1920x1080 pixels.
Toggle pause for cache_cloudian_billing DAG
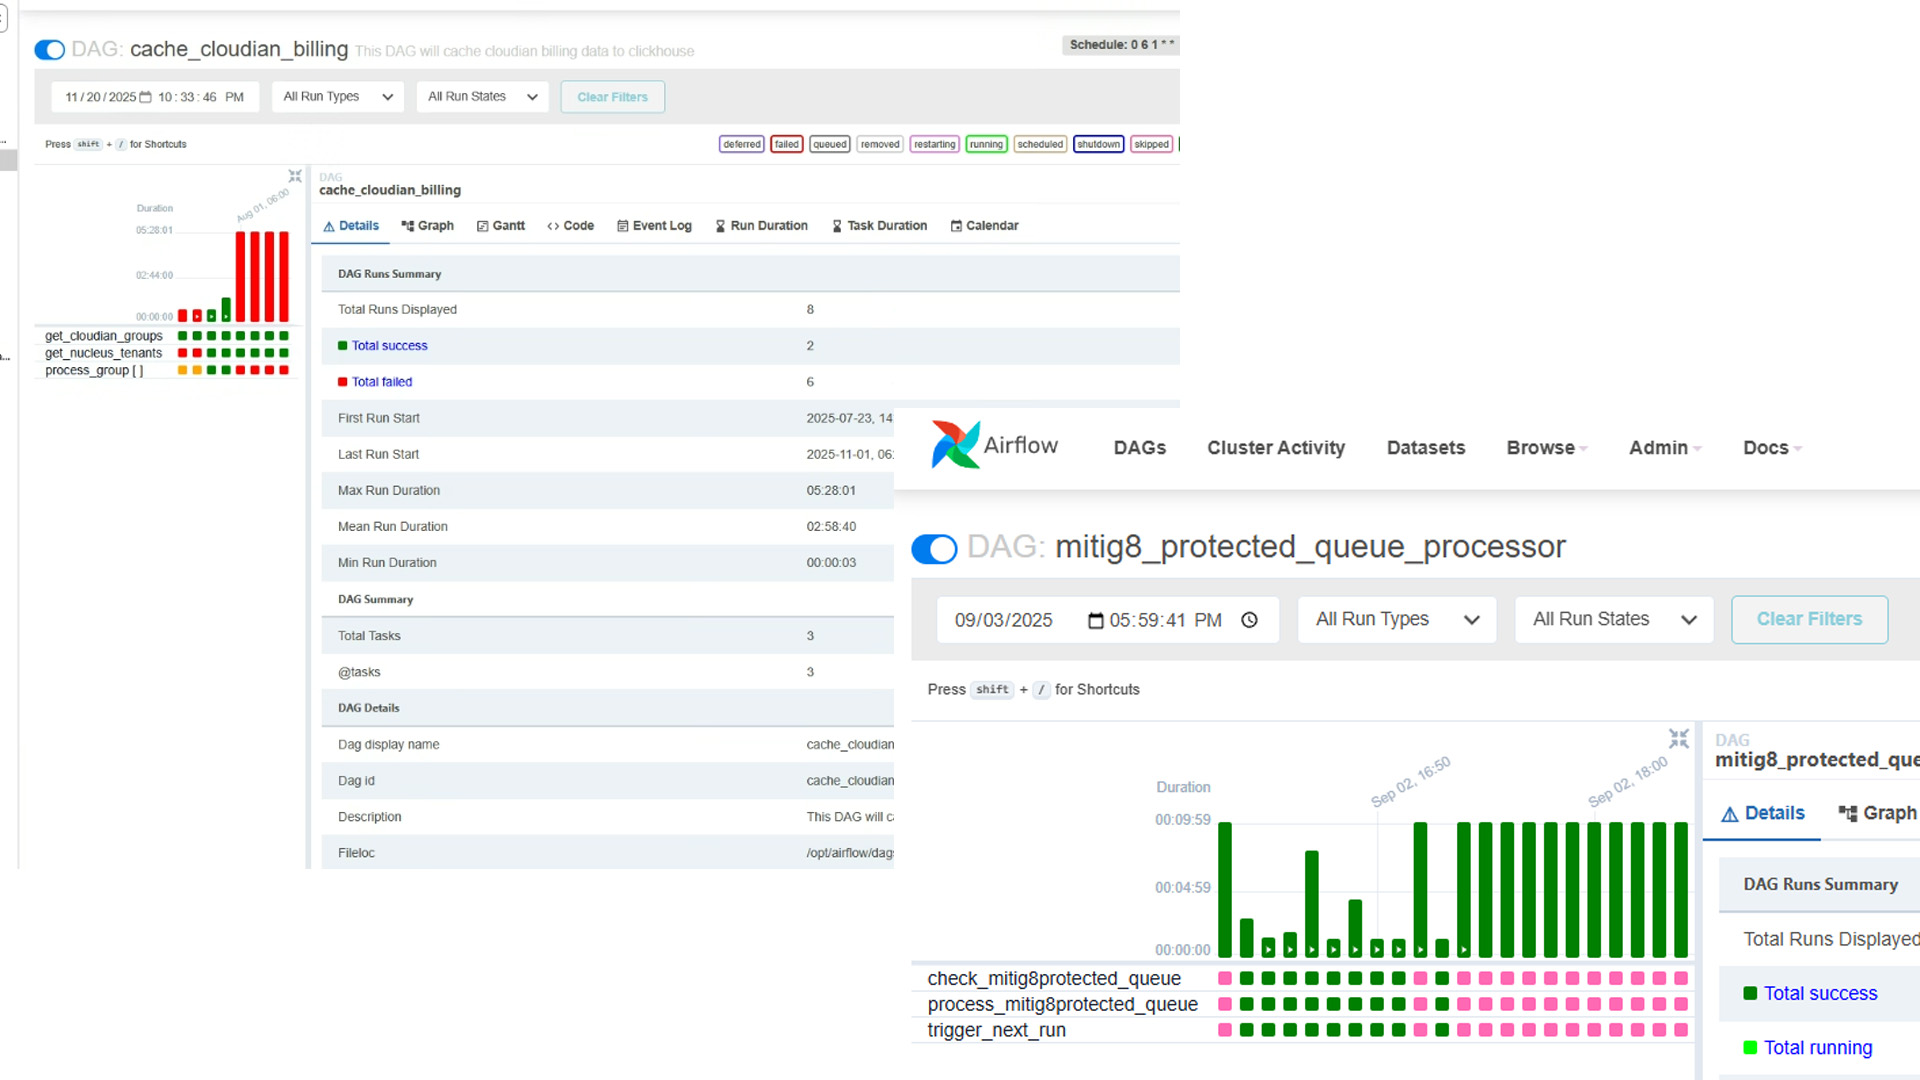[49, 50]
